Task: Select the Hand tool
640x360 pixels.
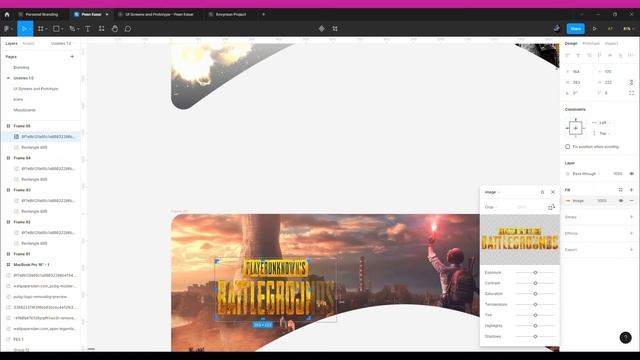Action: [x=115, y=29]
